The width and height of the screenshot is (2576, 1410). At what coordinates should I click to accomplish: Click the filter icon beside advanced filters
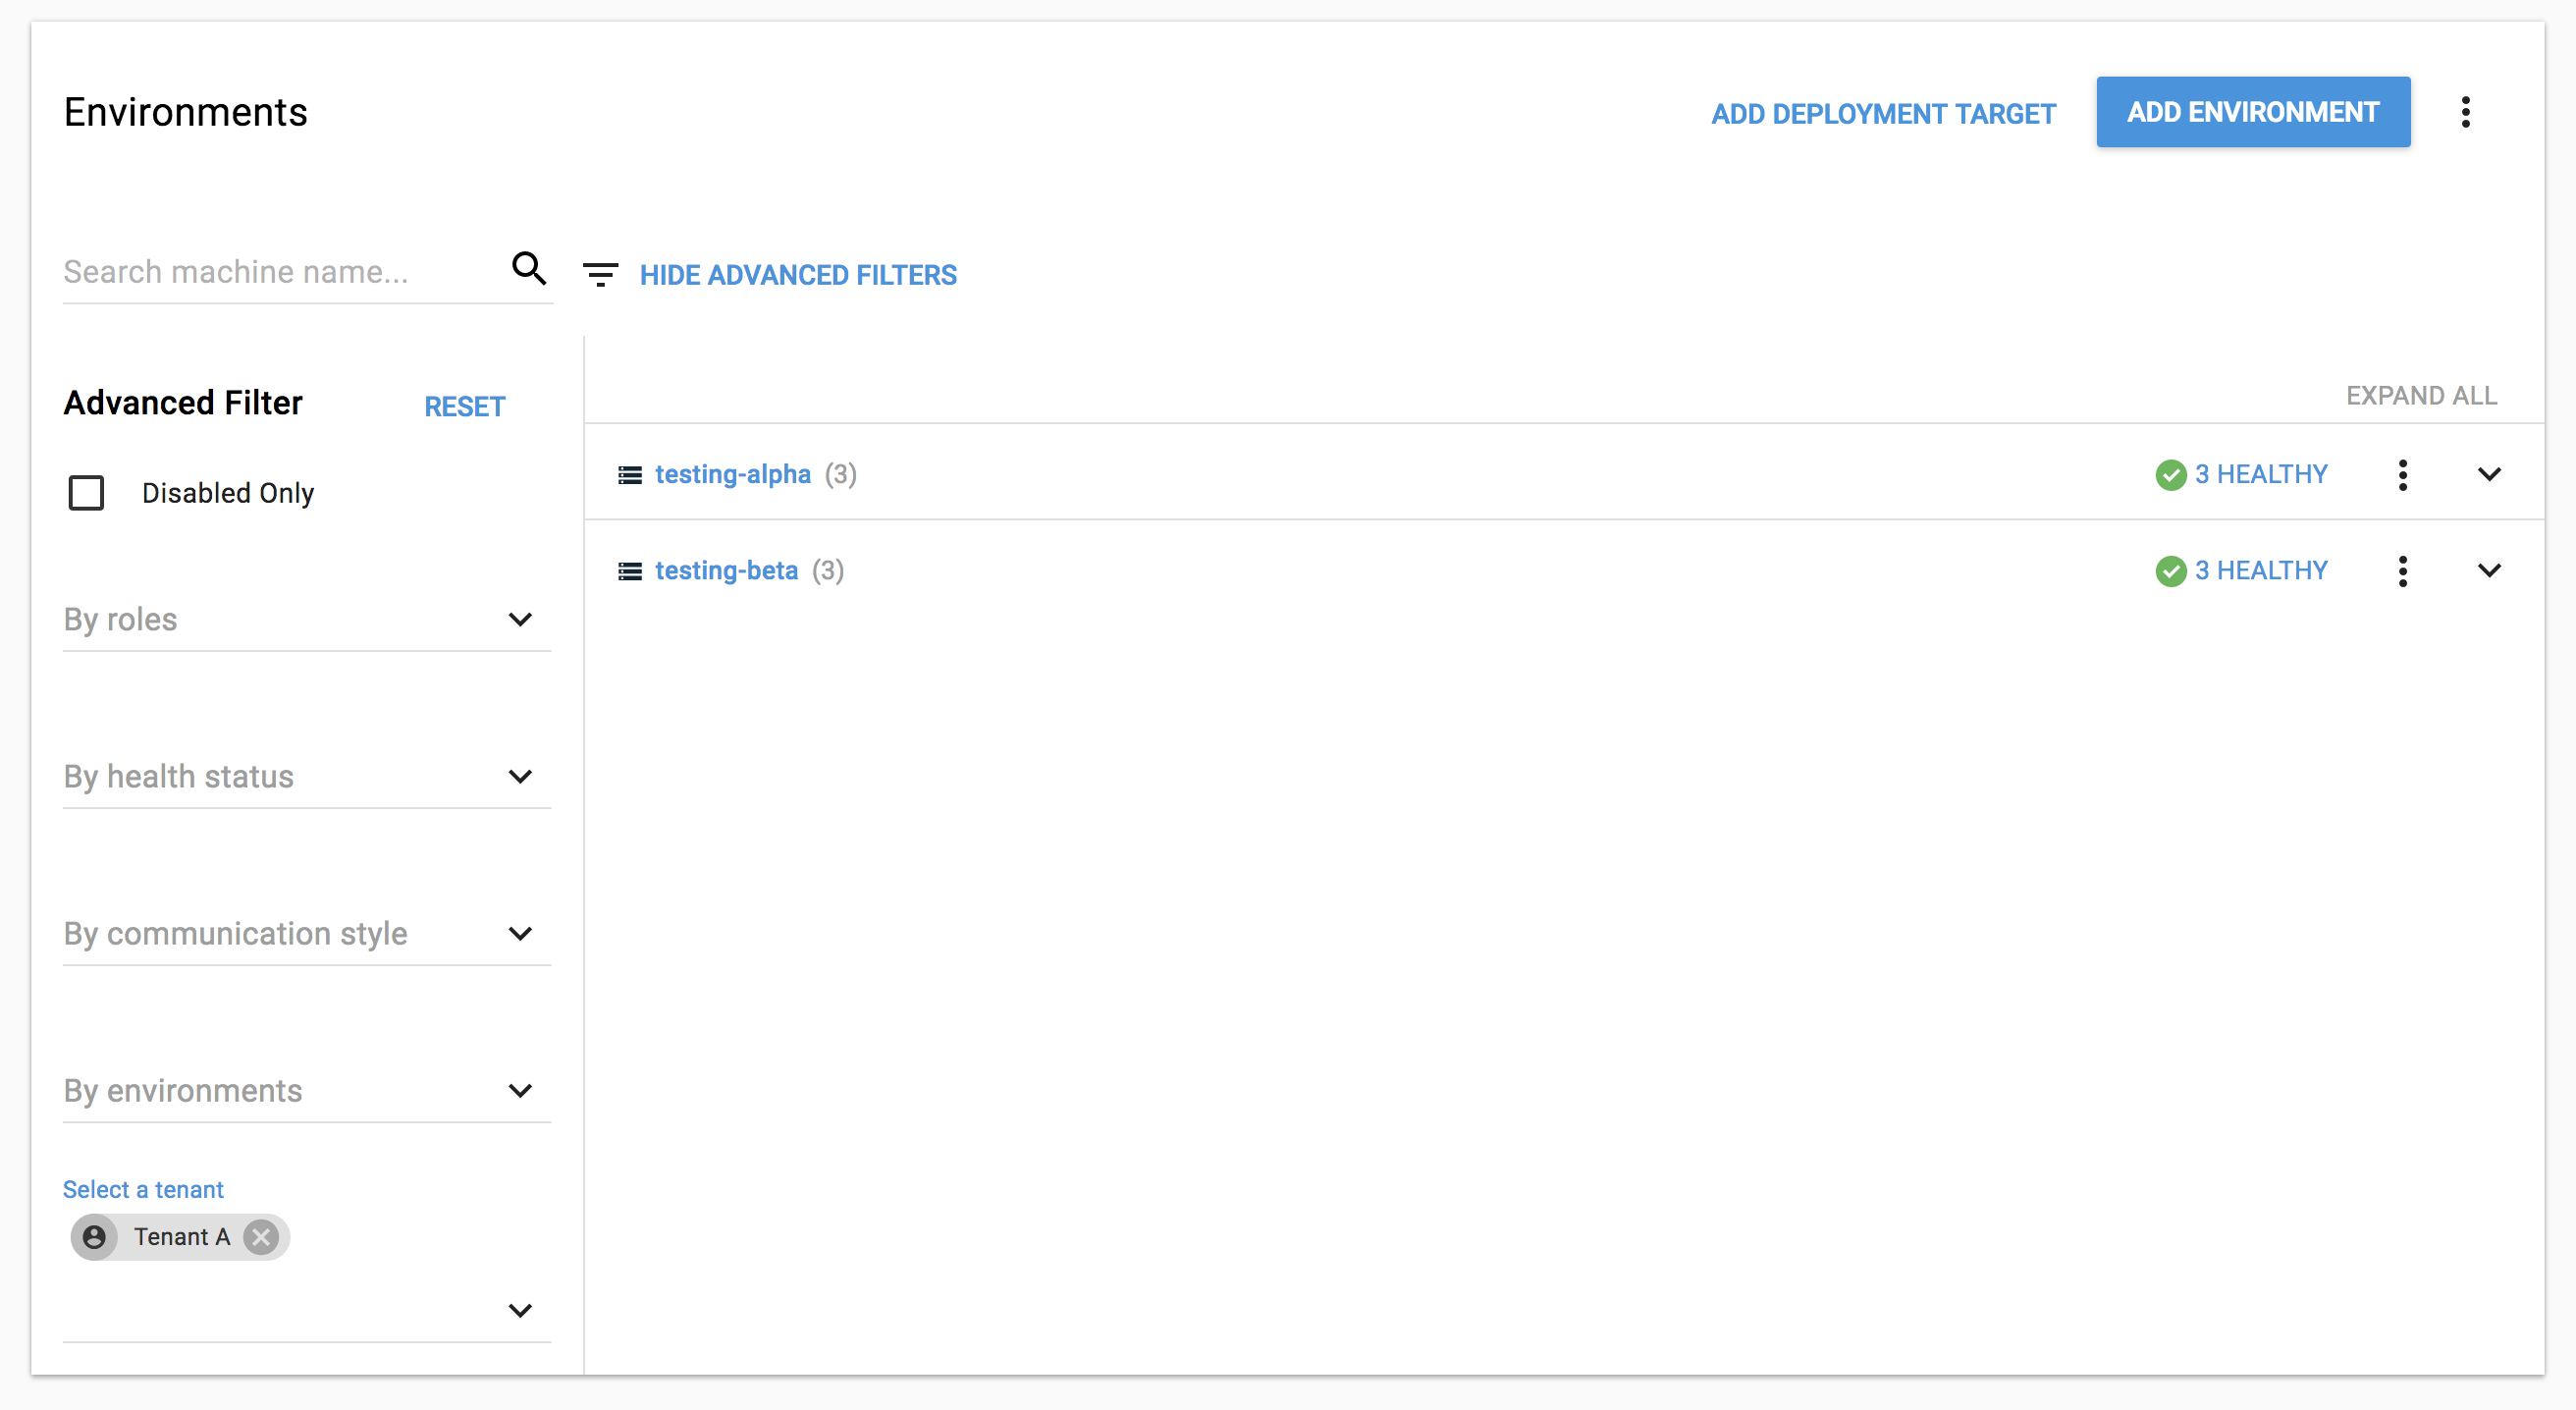coord(600,273)
